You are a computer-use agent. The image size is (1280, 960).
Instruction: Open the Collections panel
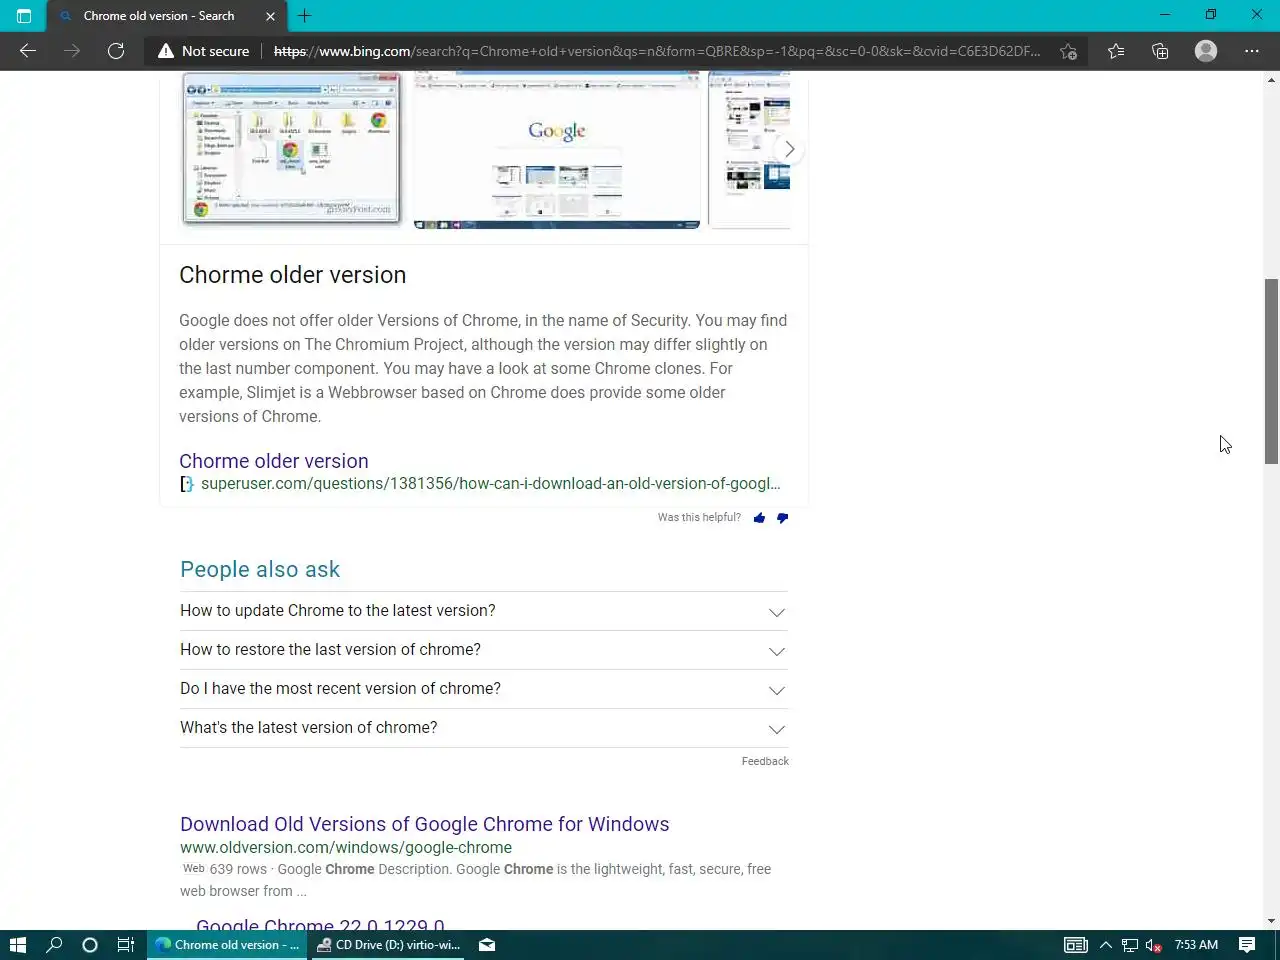[x=1160, y=51]
